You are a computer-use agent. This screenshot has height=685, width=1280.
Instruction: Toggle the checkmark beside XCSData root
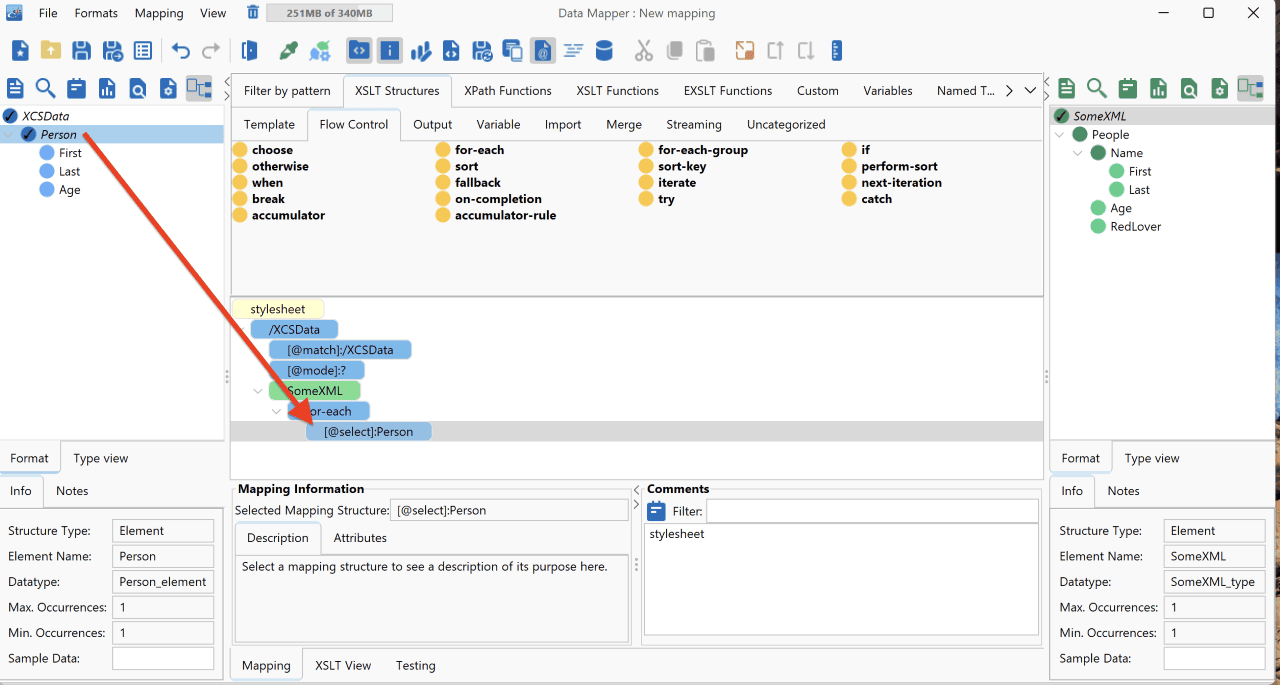11,116
